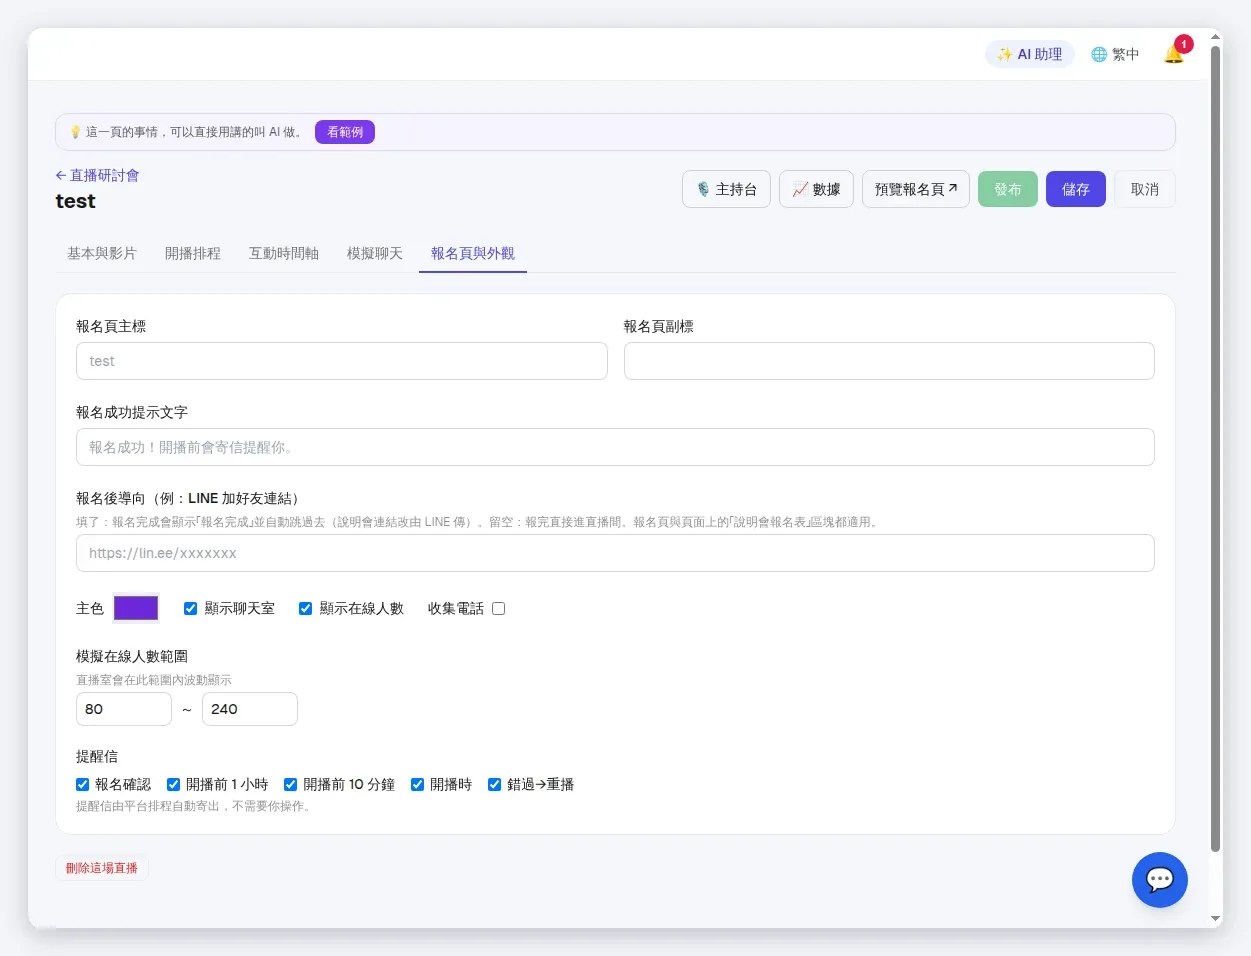Open 預覽報名頁 in new window

[x=916, y=189]
